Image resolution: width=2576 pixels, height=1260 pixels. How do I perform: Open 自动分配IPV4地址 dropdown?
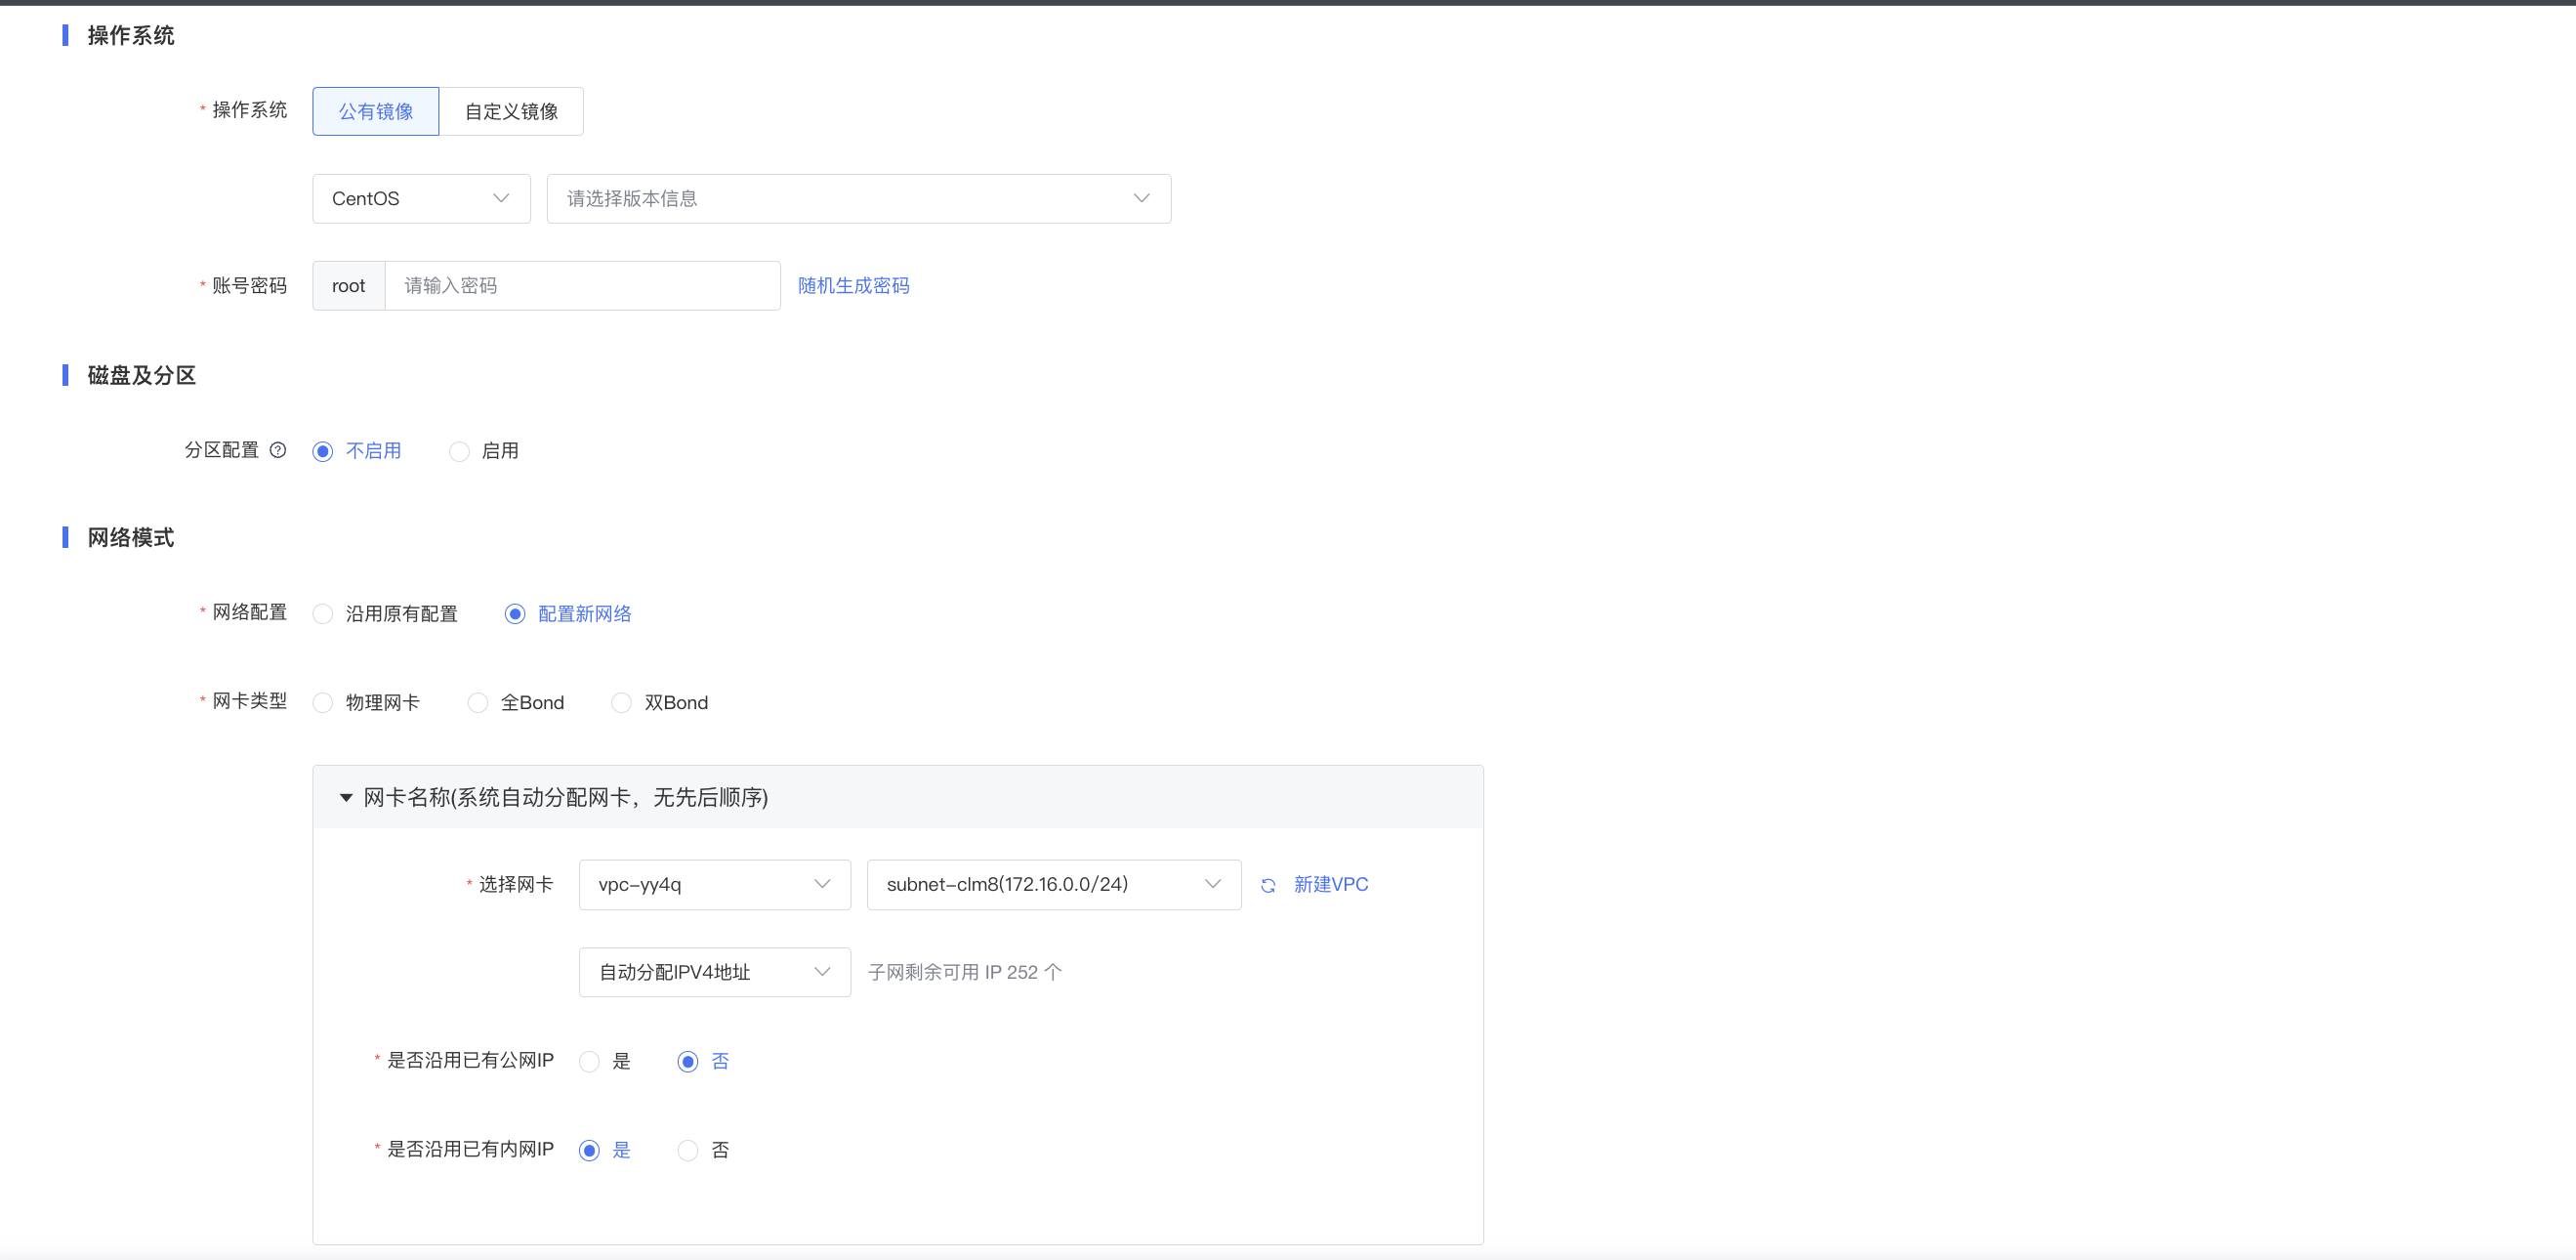[x=714, y=972]
